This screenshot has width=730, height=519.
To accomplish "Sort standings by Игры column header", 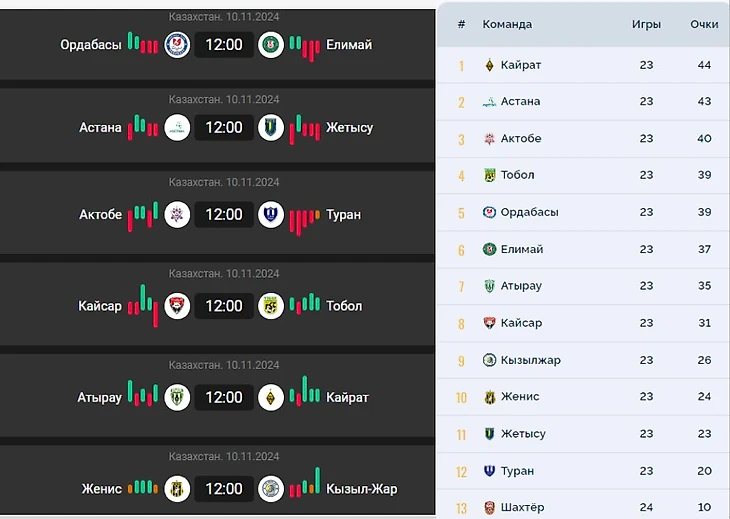I will (646, 24).
